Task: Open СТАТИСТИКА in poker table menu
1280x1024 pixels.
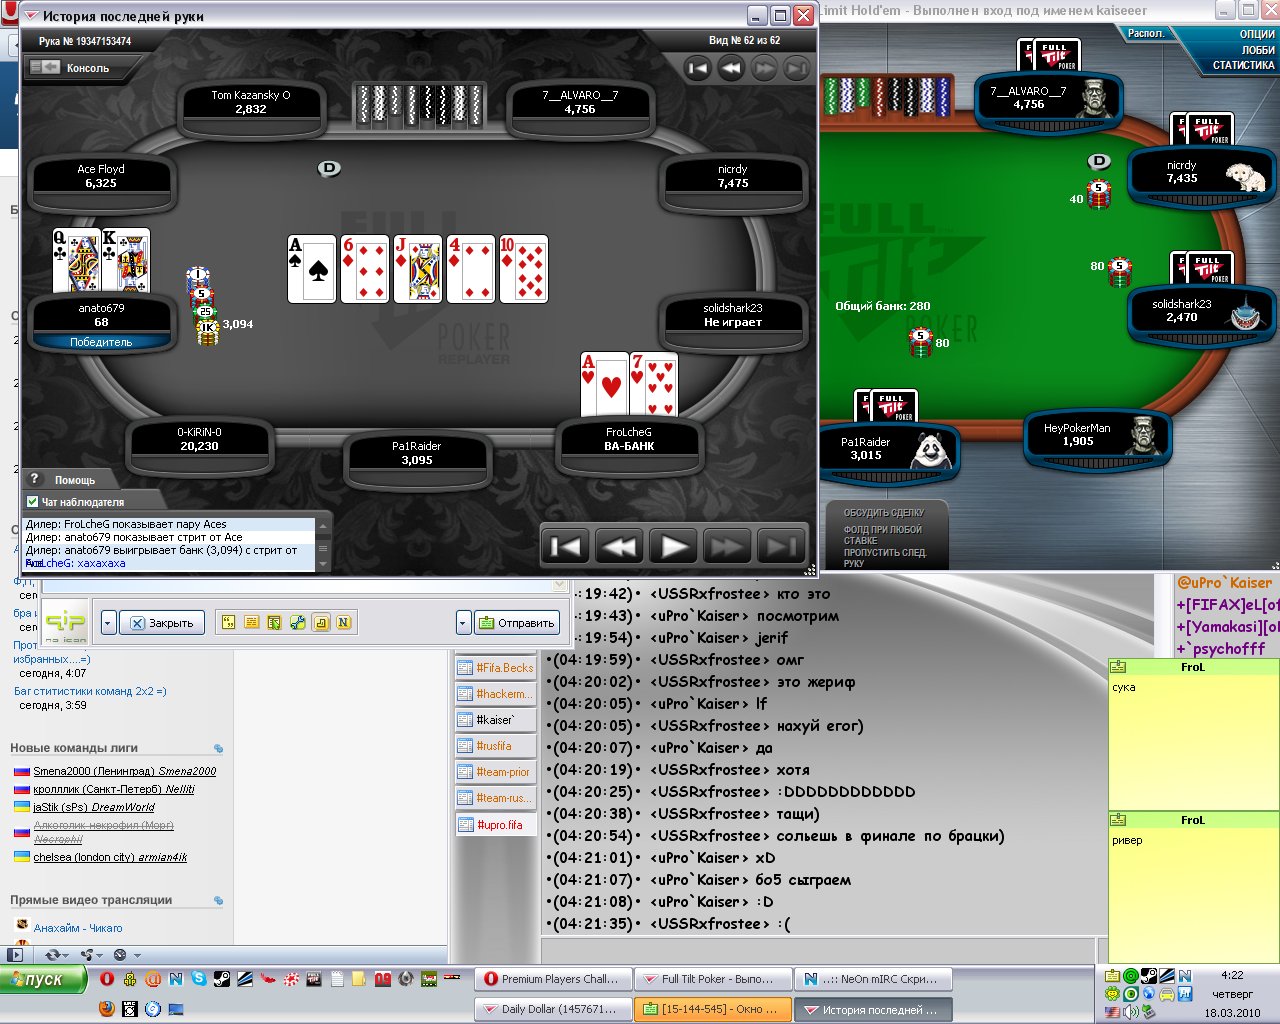Action: (1244, 65)
